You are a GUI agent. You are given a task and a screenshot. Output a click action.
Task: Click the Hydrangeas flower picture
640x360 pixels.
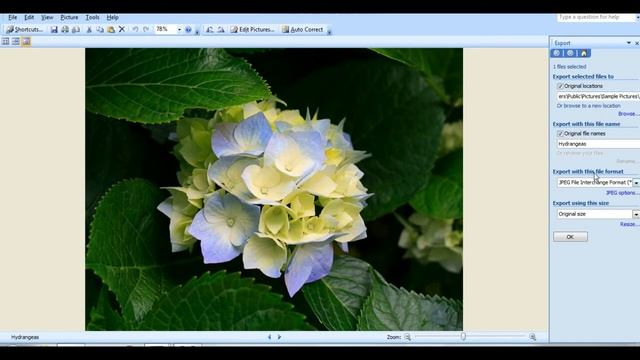click(274, 189)
